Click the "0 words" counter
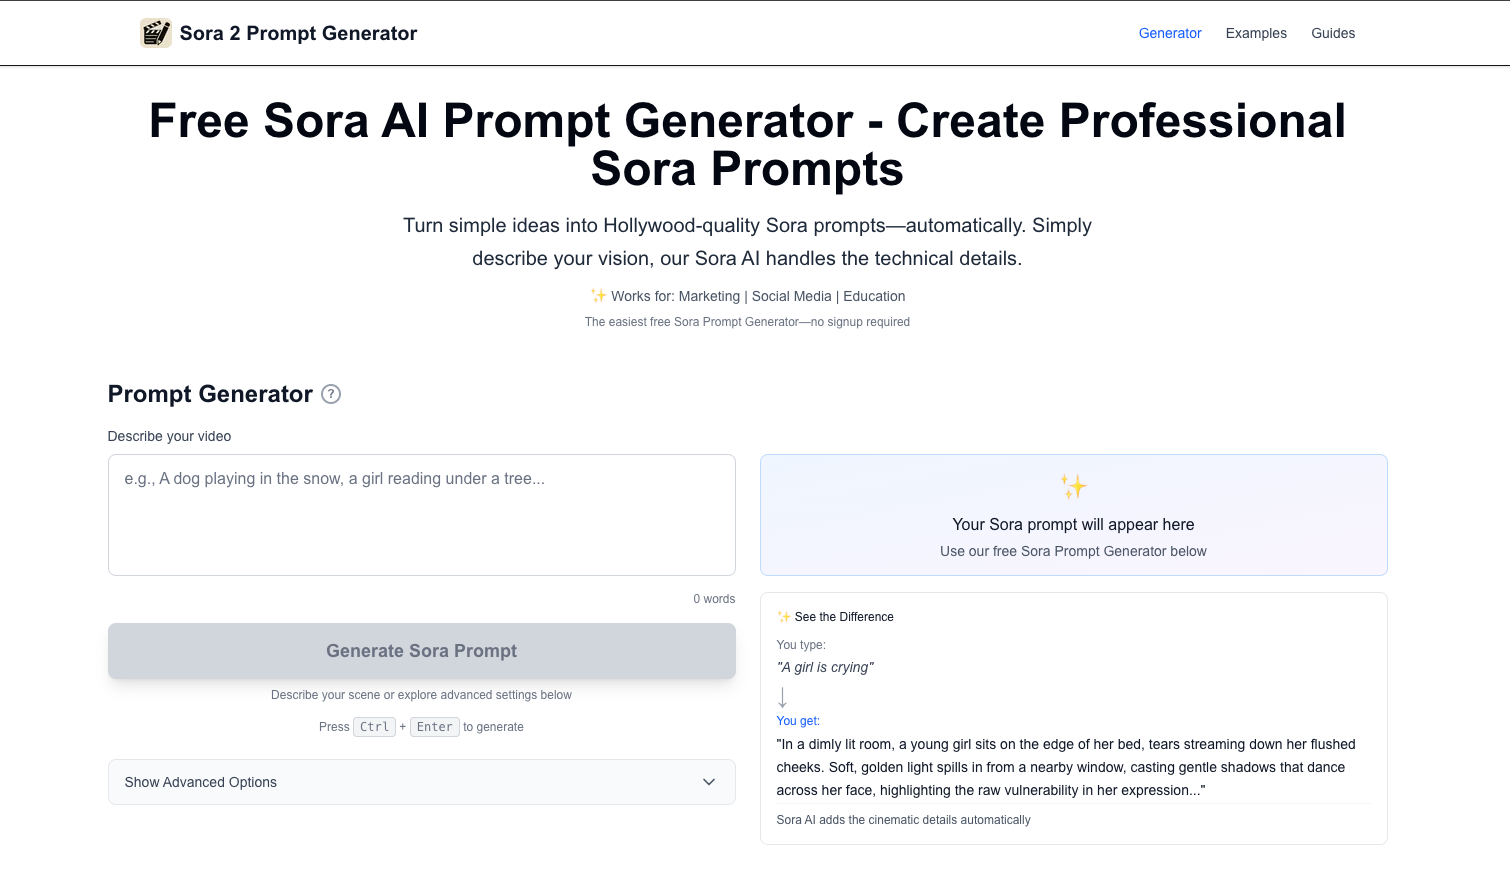1510x872 pixels. coord(714,599)
